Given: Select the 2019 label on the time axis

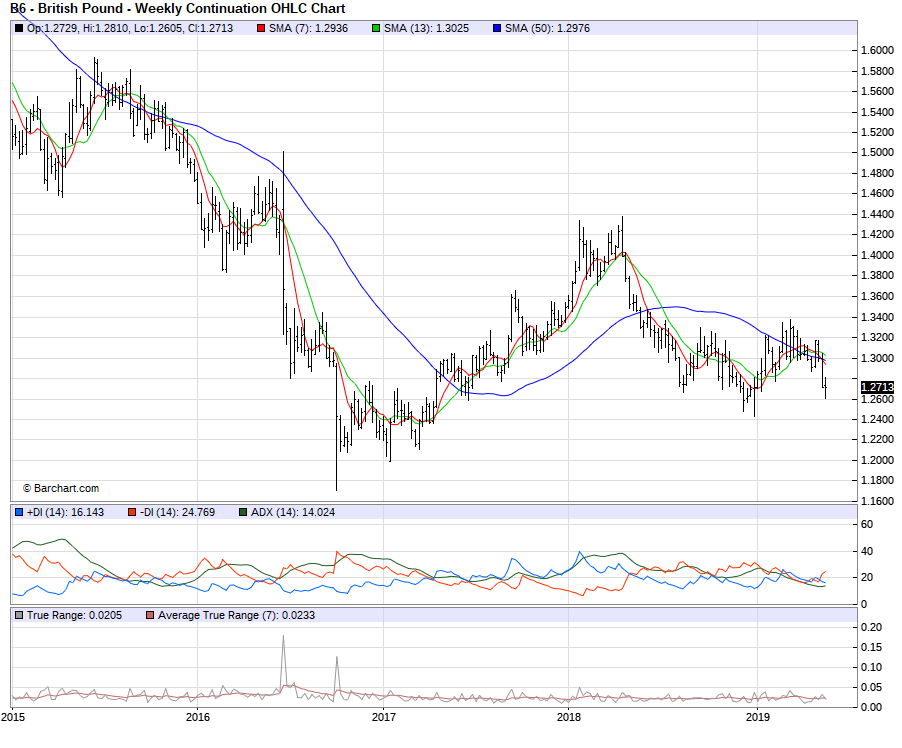Looking at the screenshot, I should tap(759, 717).
